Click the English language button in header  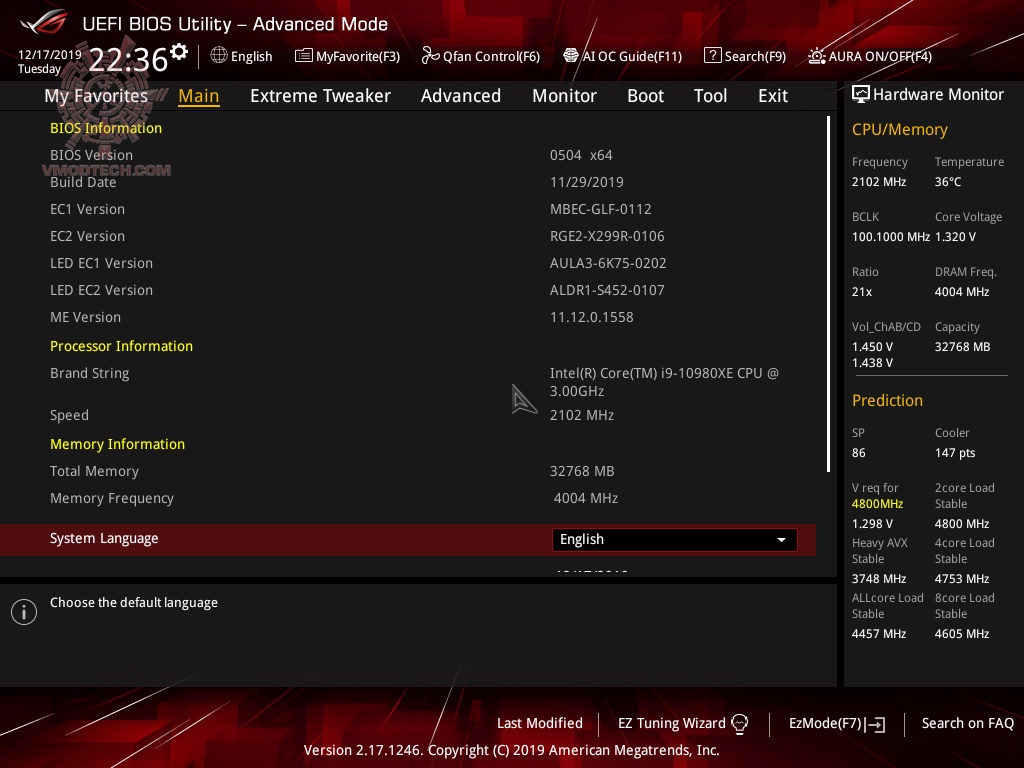coord(241,56)
